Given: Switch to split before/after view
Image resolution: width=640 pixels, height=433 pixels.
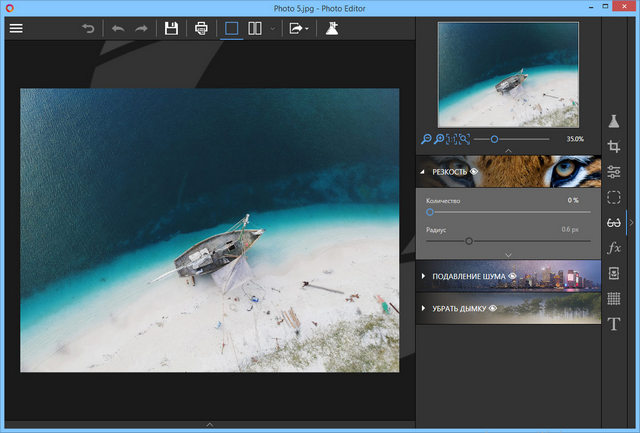Looking at the screenshot, I should click(255, 28).
